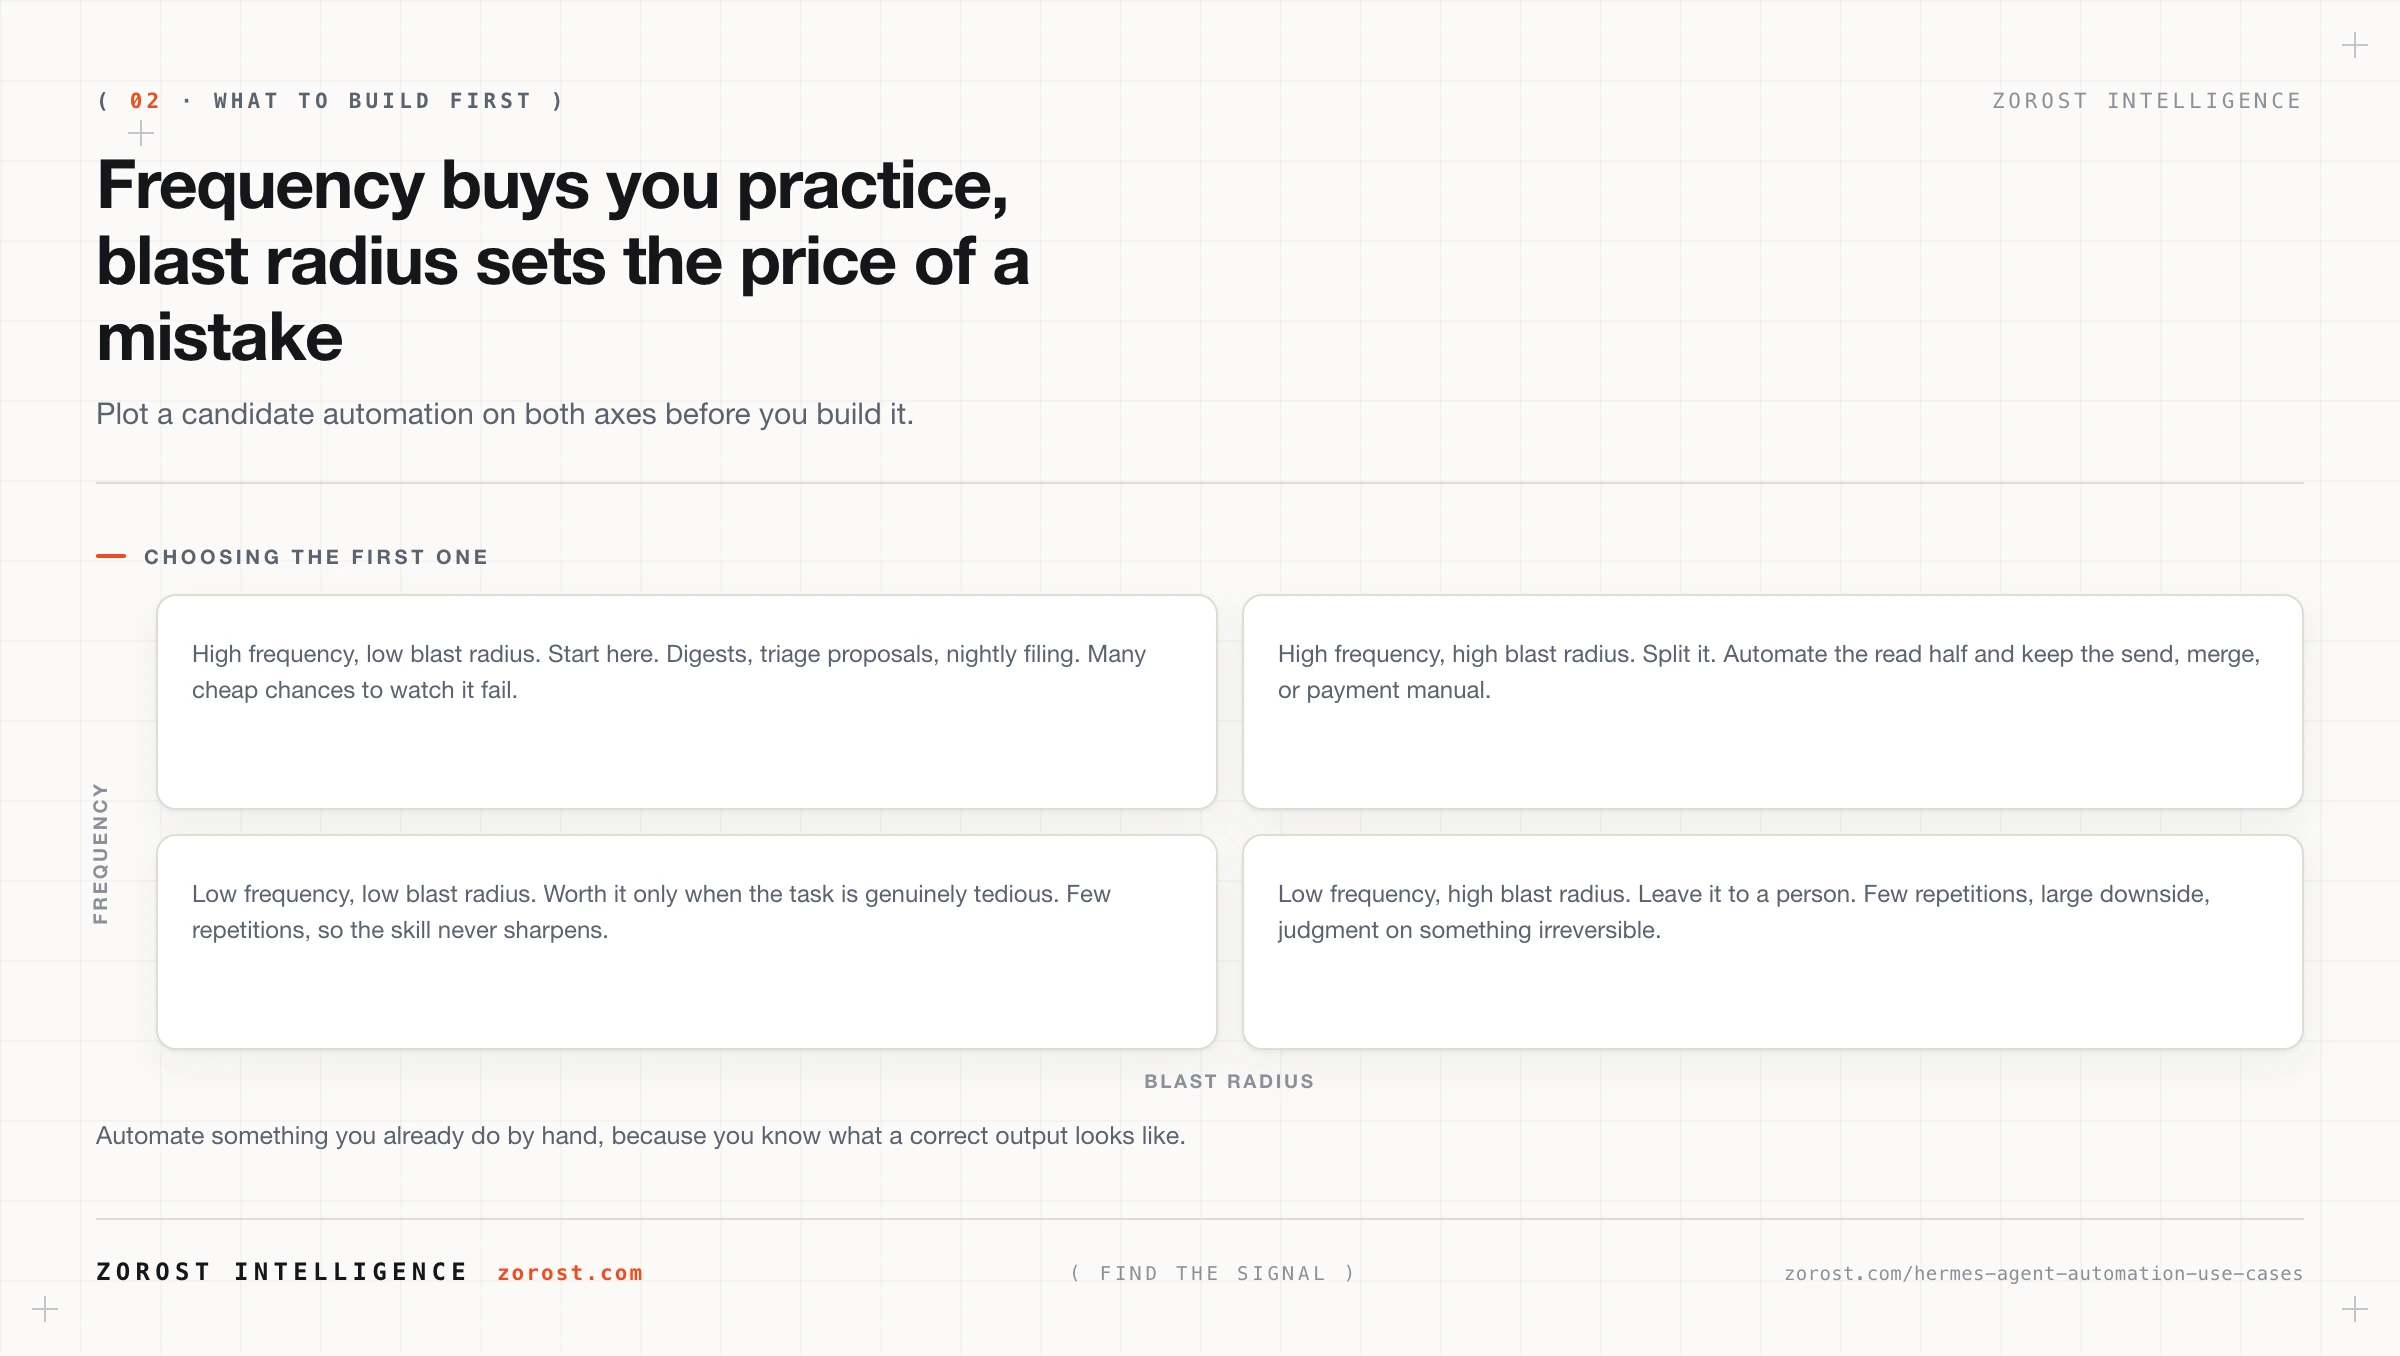The height and width of the screenshot is (1356, 2400).
Task: Click the plus crosshair in top-right corner
Action: 2355,46
